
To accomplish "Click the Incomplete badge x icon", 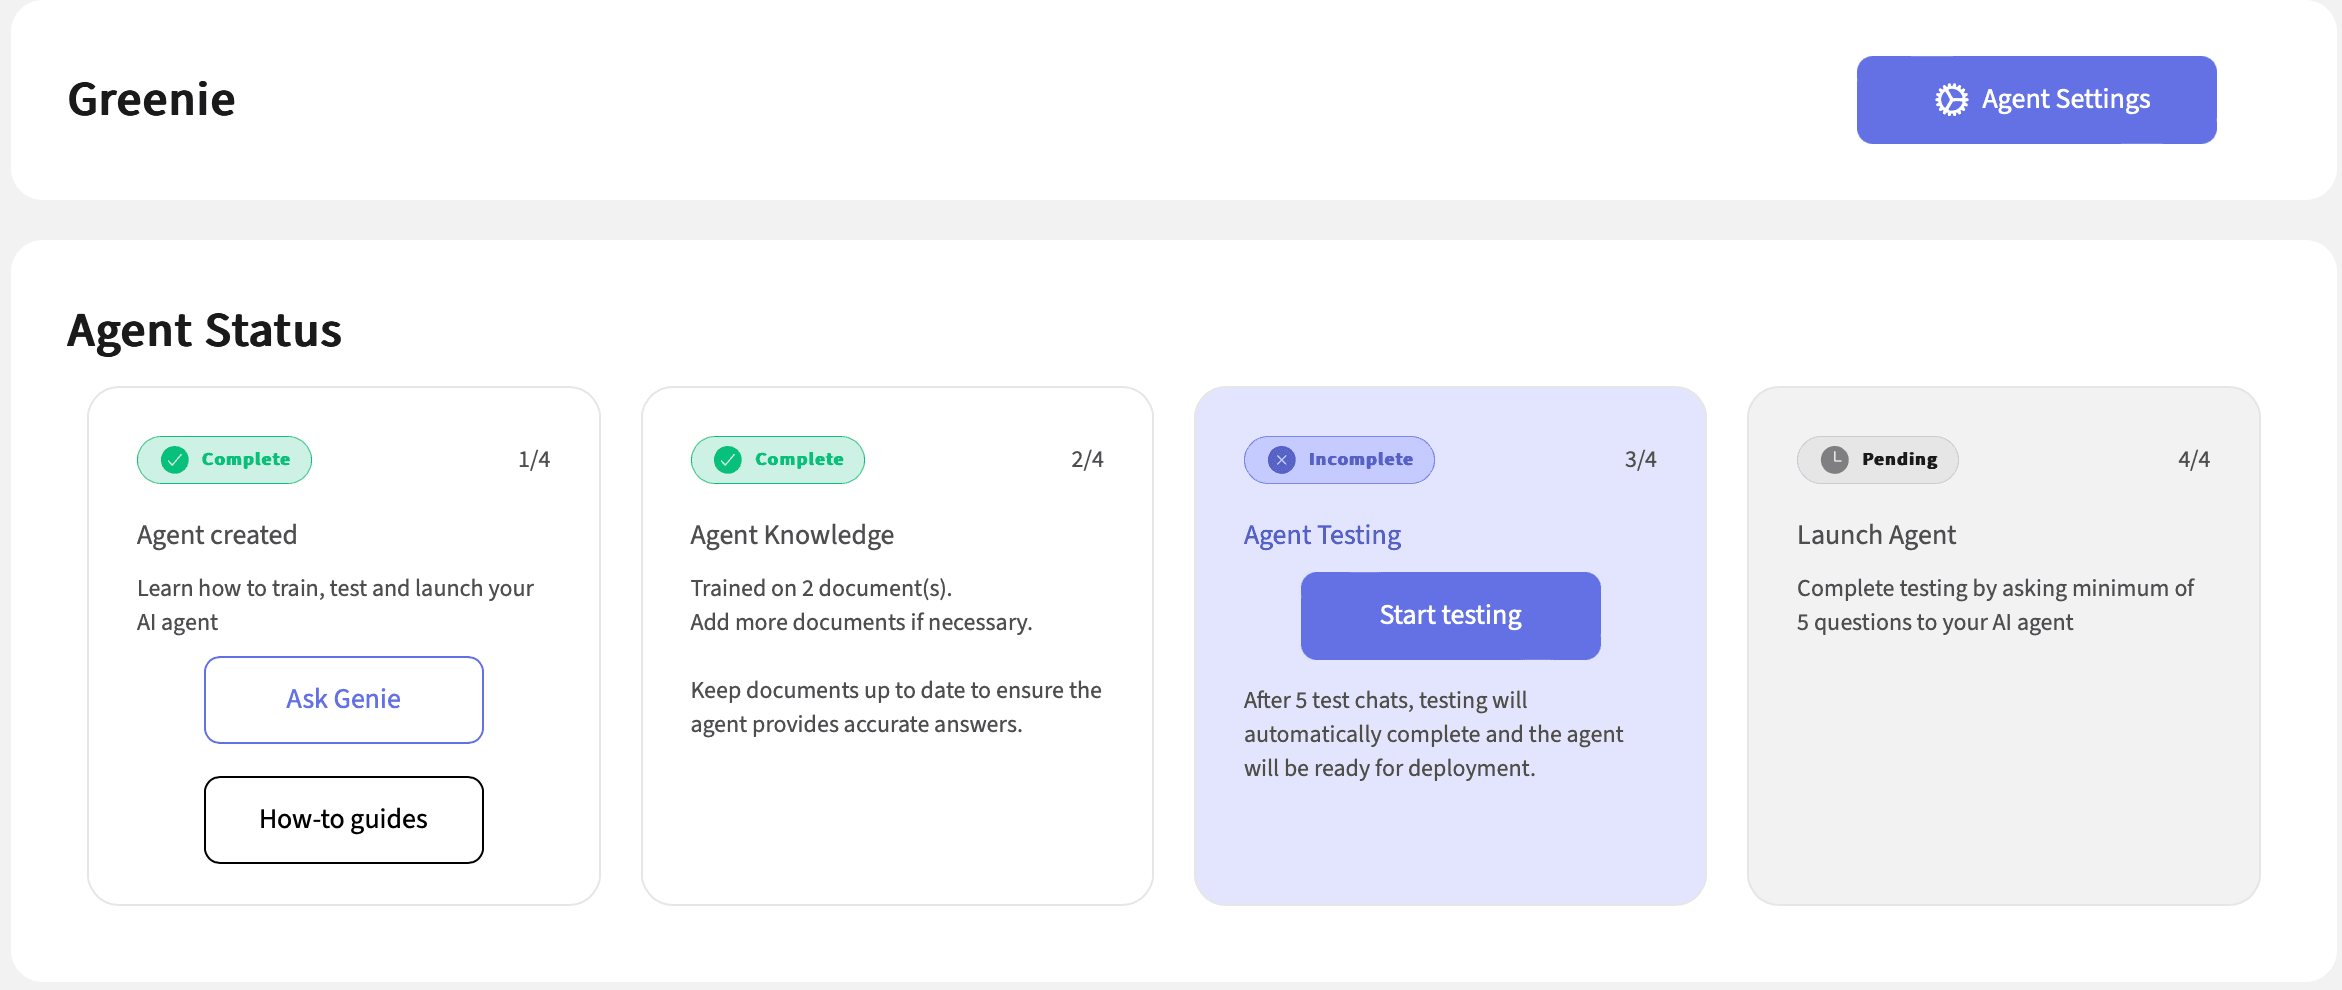I will [x=1281, y=460].
